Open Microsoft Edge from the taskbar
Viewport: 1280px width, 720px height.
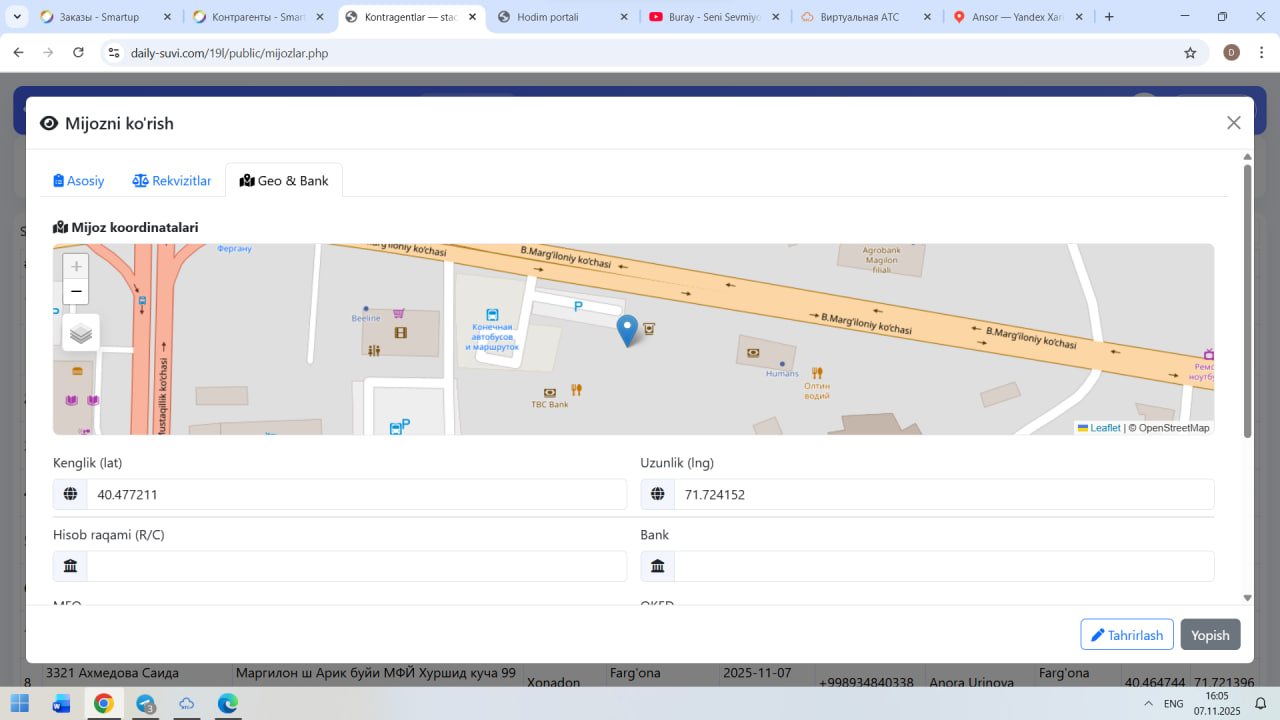pos(228,704)
